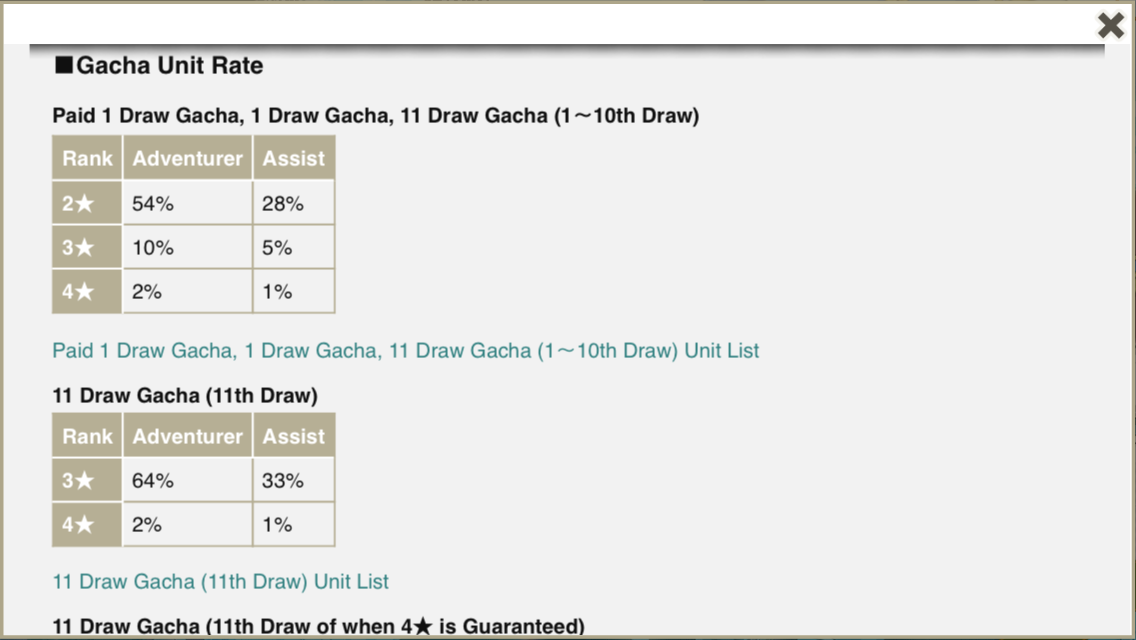Select the 64% Adventurer rate cell
This screenshot has height=640, width=1136.
pos(187,481)
